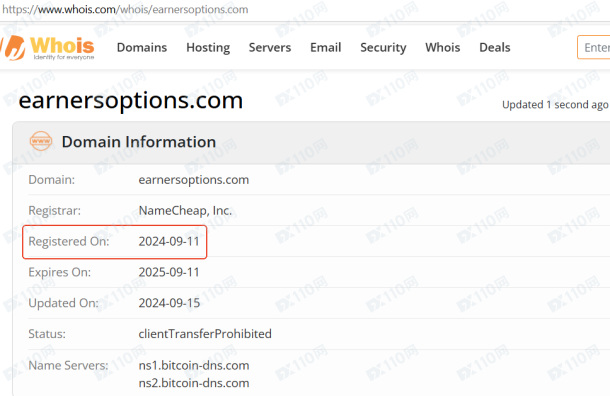This screenshot has height=396, width=610.
Task: Open the Whois menu item
Action: pyautogui.click(x=443, y=47)
